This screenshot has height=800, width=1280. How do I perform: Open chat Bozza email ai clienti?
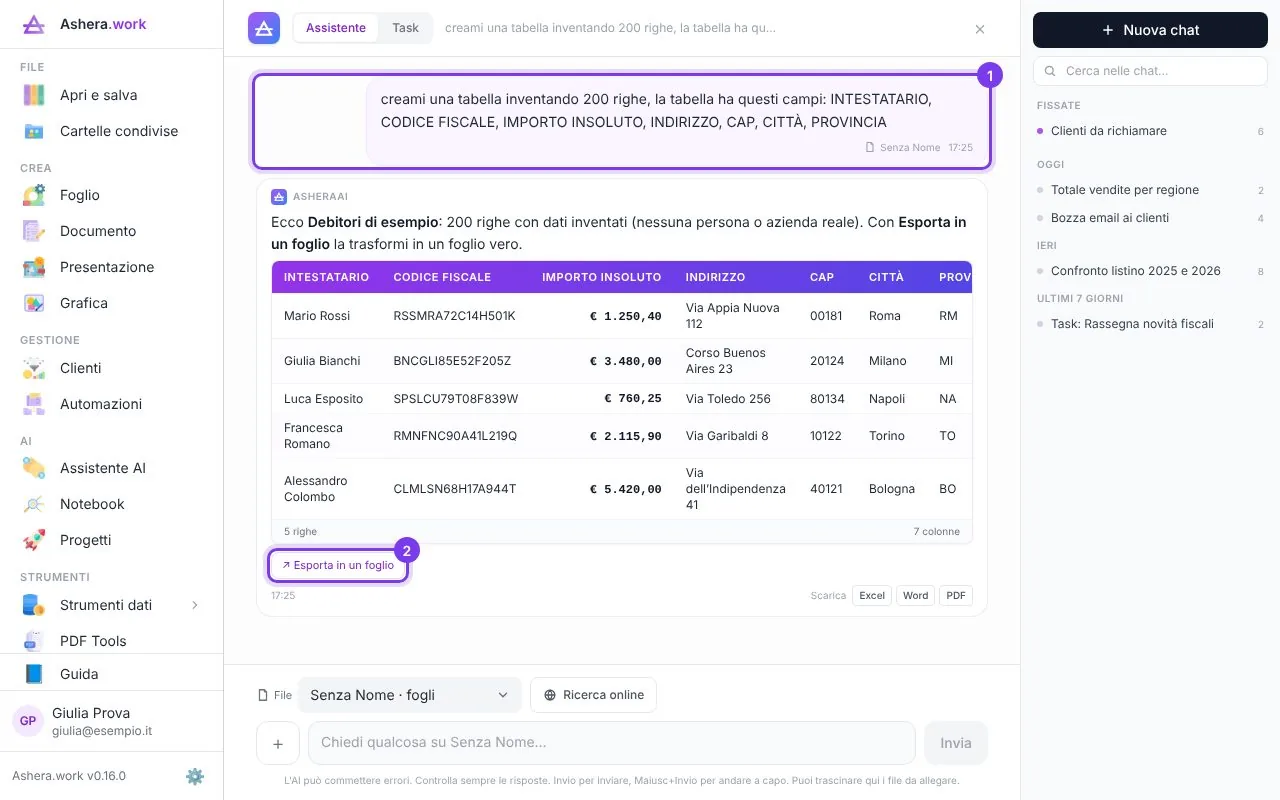pyautogui.click(x=1150, y=218)
